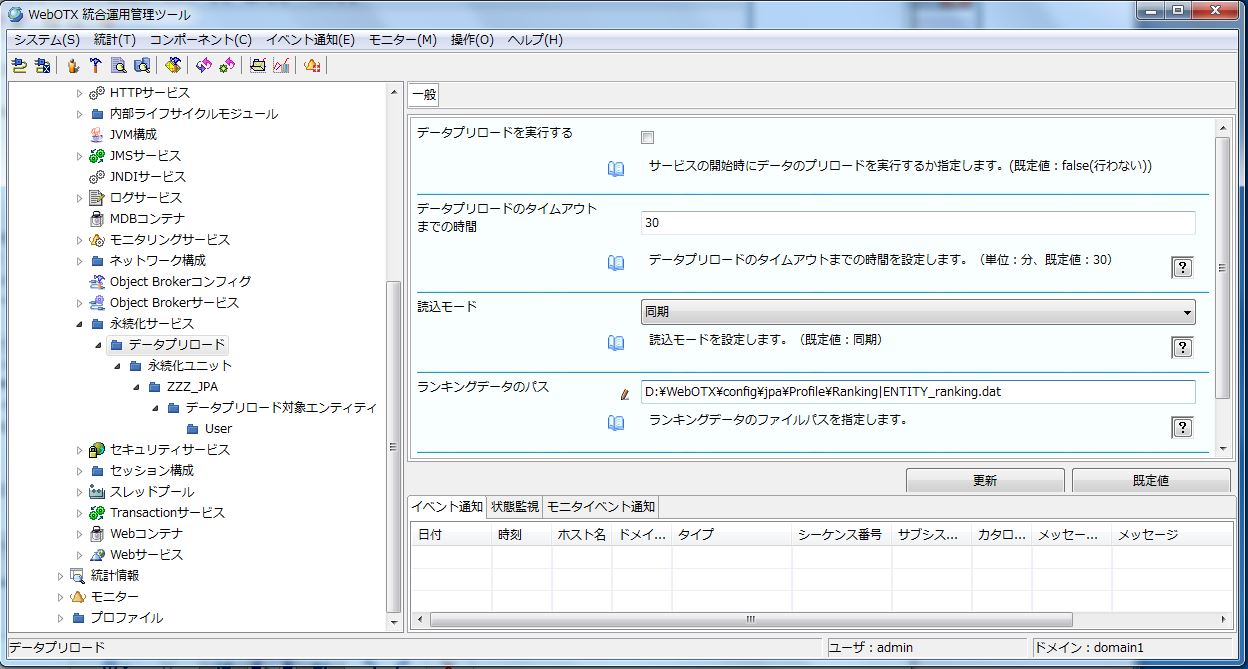
Task: Click the ? help icon for ランキングデータのパス
Action: click(1182, 427)
